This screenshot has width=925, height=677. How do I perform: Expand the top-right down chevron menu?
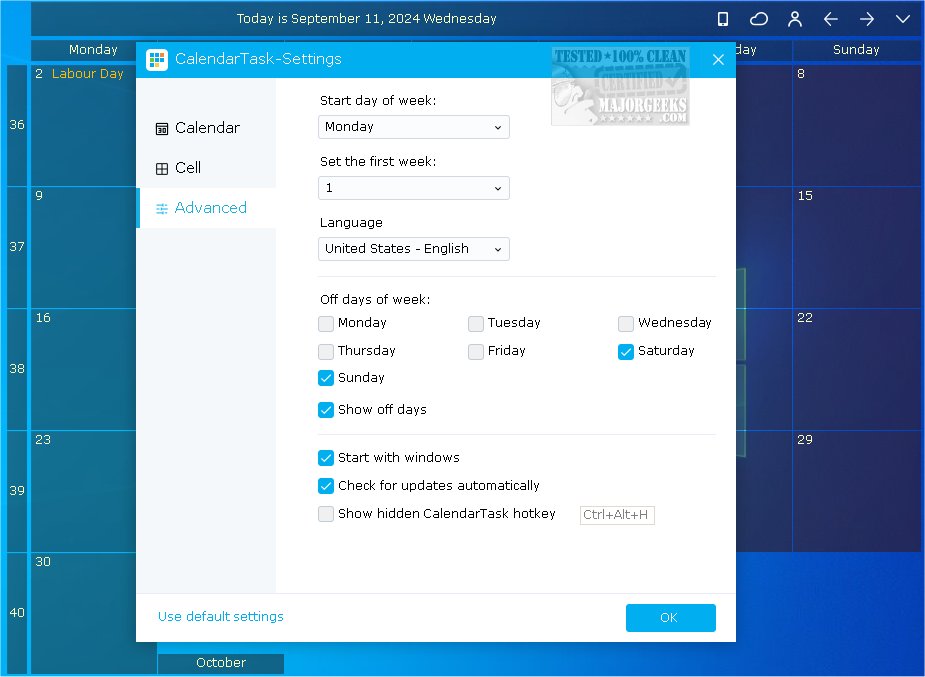[x=903, y=19]
